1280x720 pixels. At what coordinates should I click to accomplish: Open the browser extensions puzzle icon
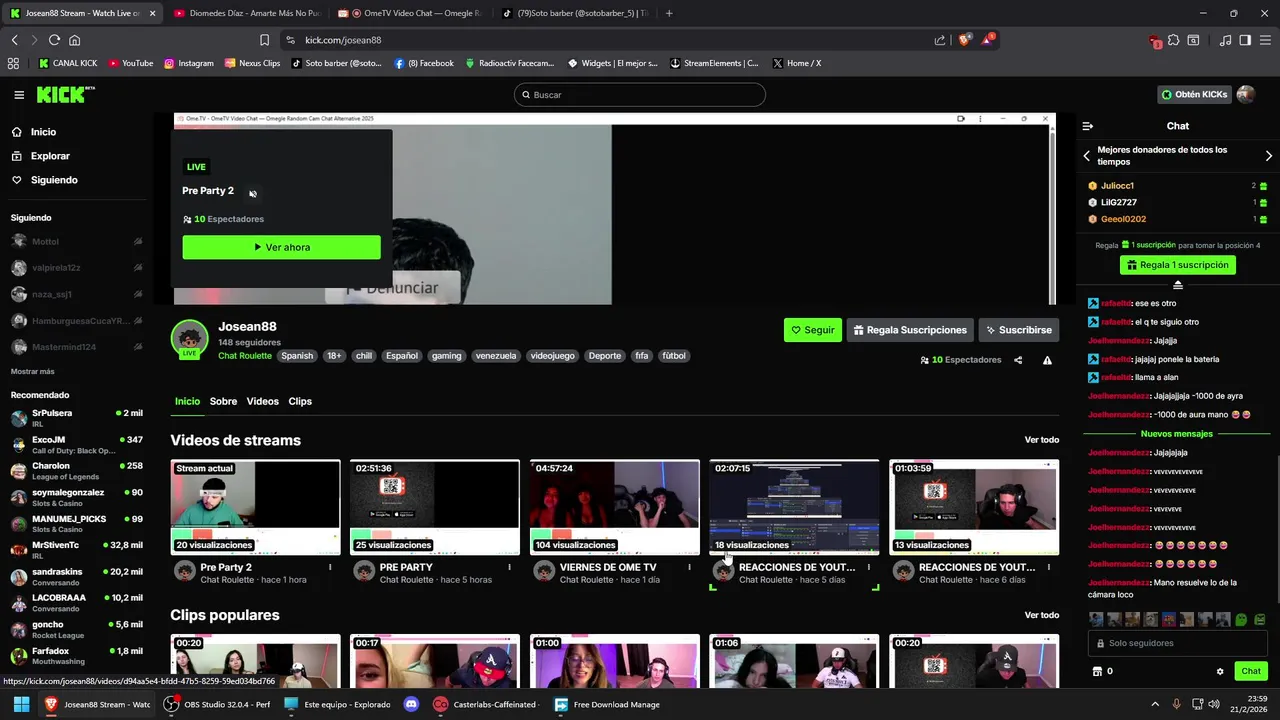(x=1174, y=40)
